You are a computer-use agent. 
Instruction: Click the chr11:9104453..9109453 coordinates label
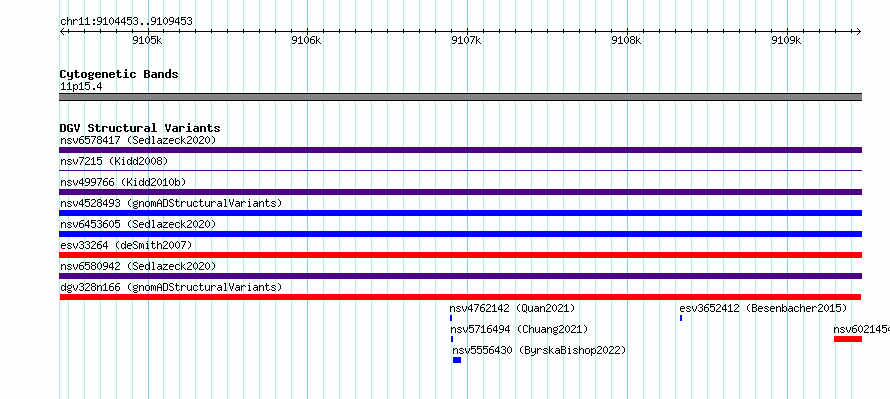tap(126, 22)
